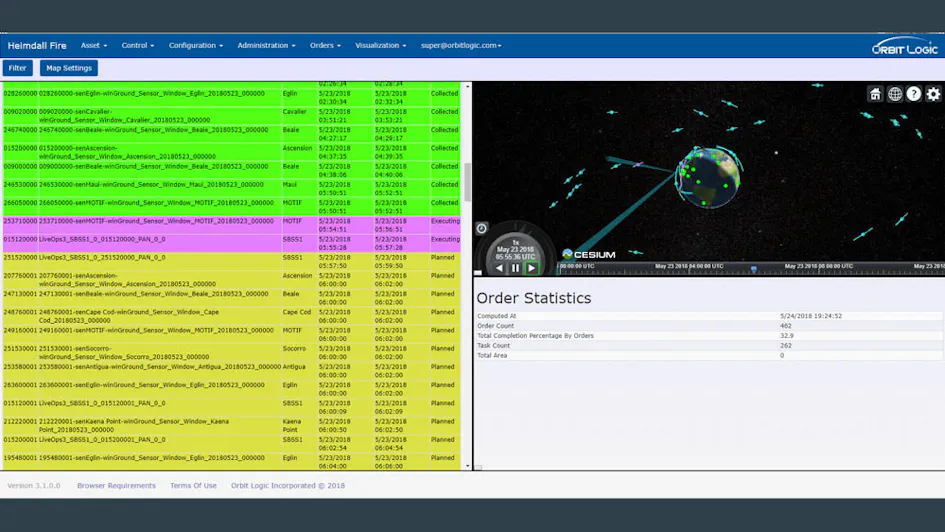Select executing row 253710000 senMOTIF

click(231, 225)
